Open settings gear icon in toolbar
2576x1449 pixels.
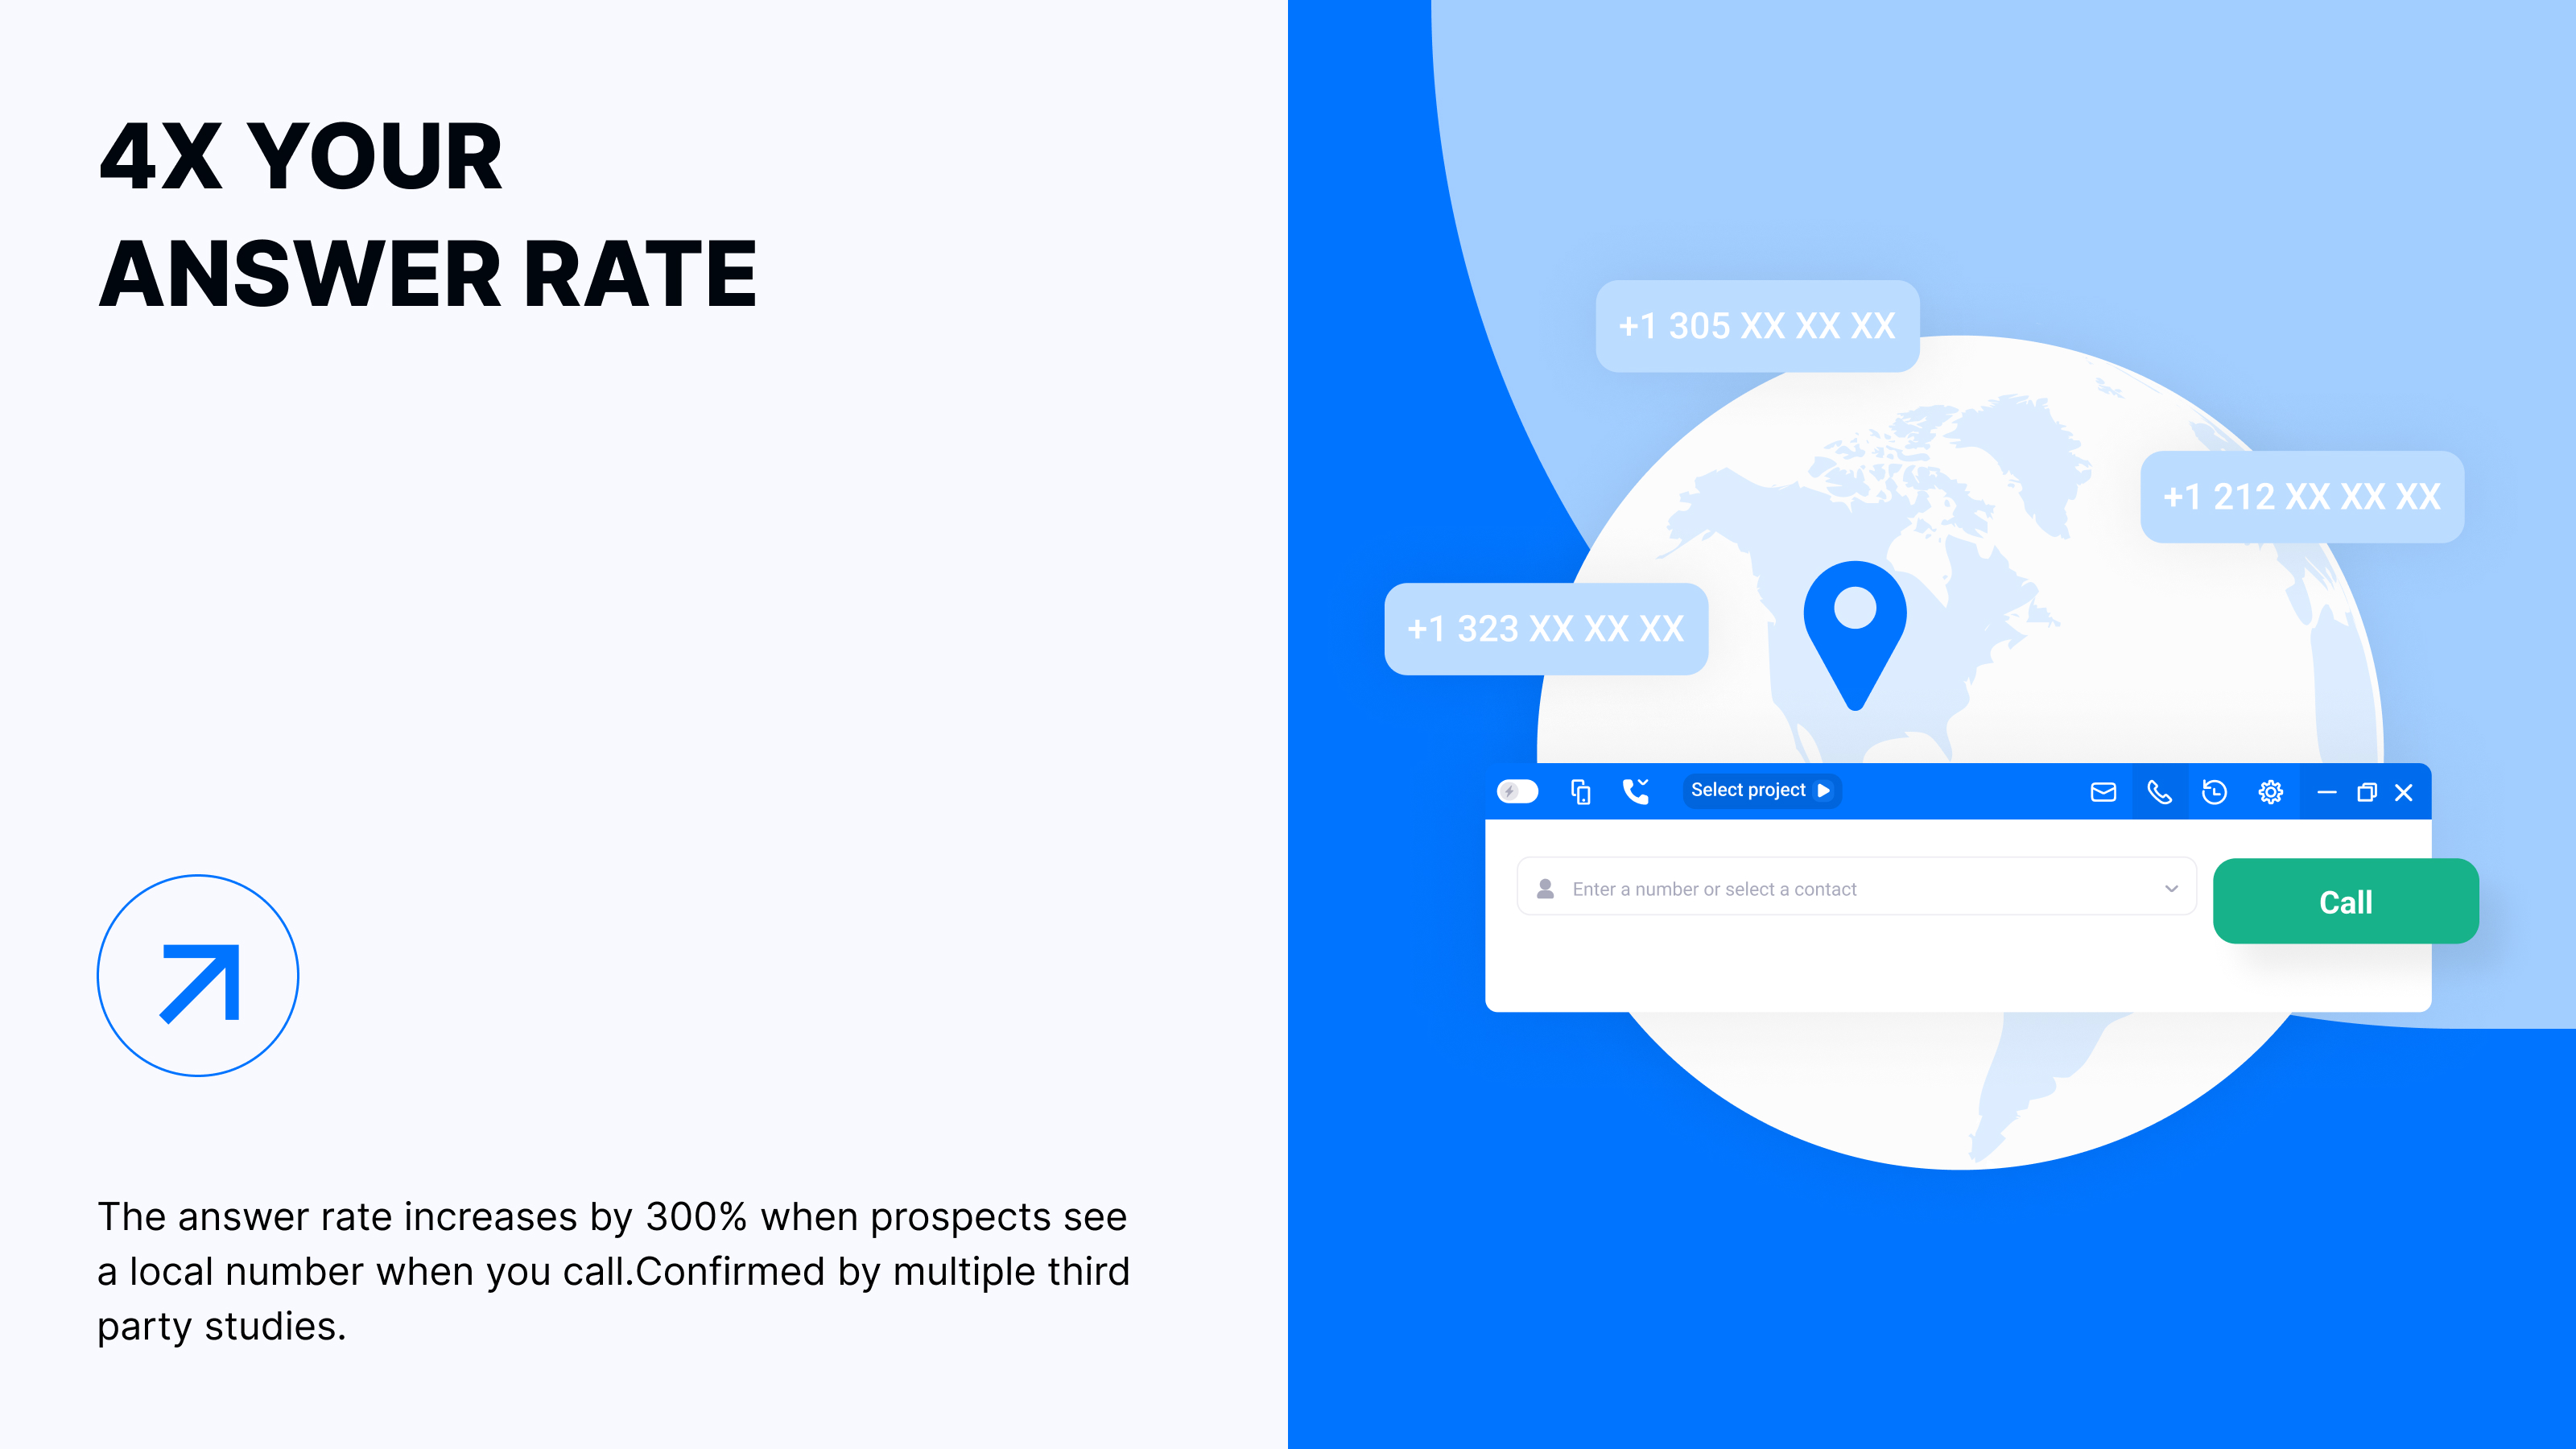(x=2272, y=791)
